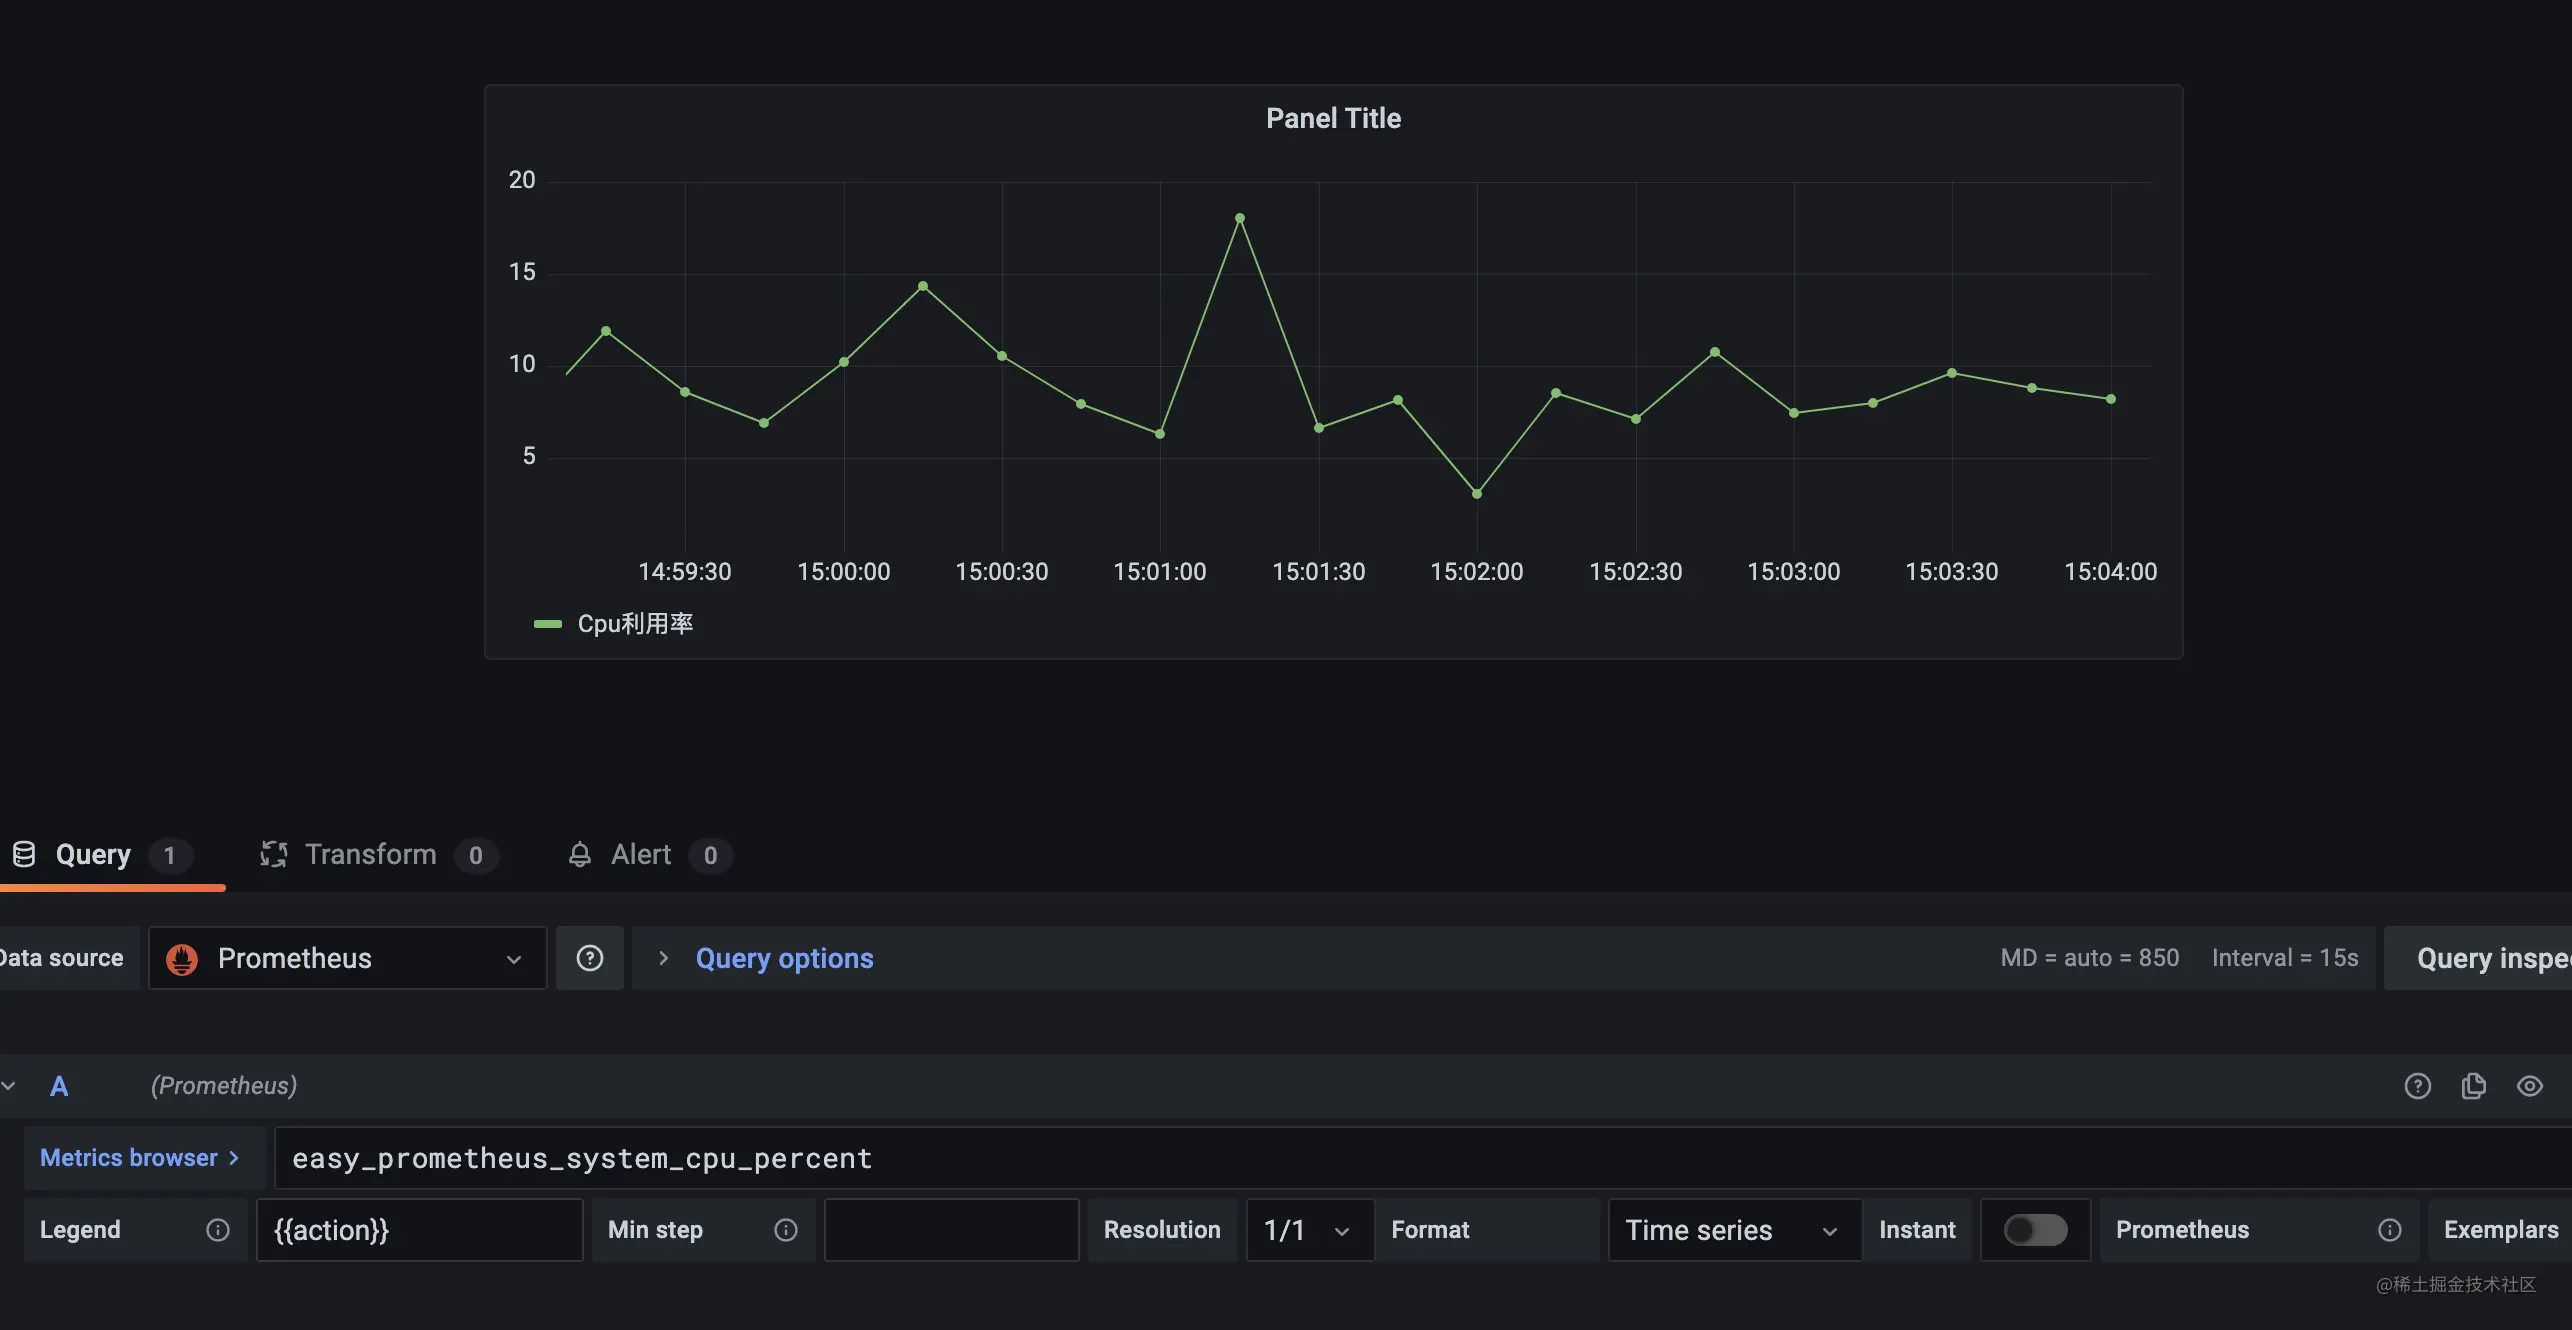Click the easy_prometheus_system_cpu_percent query field
Viewport: 2572px width, 1330px height.
(x=1423, y=1158)
